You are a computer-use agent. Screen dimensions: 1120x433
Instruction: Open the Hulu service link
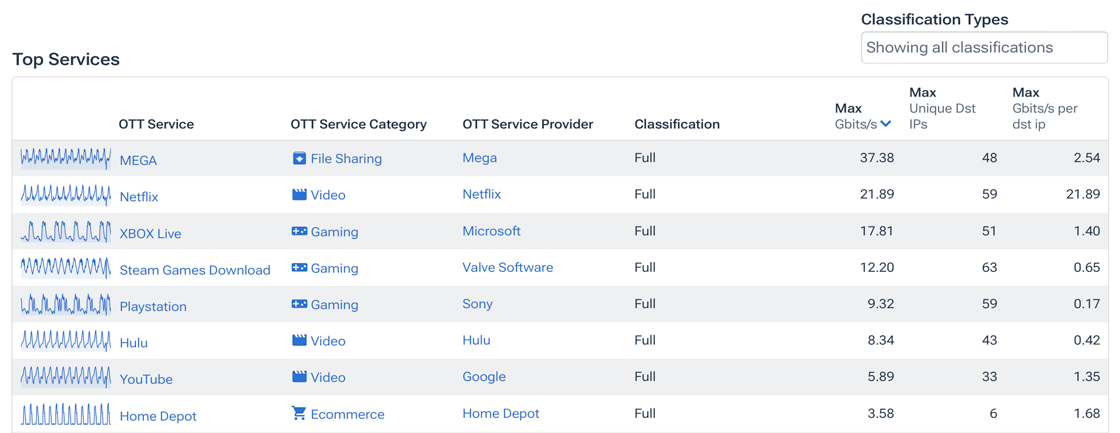coord(134,343)
